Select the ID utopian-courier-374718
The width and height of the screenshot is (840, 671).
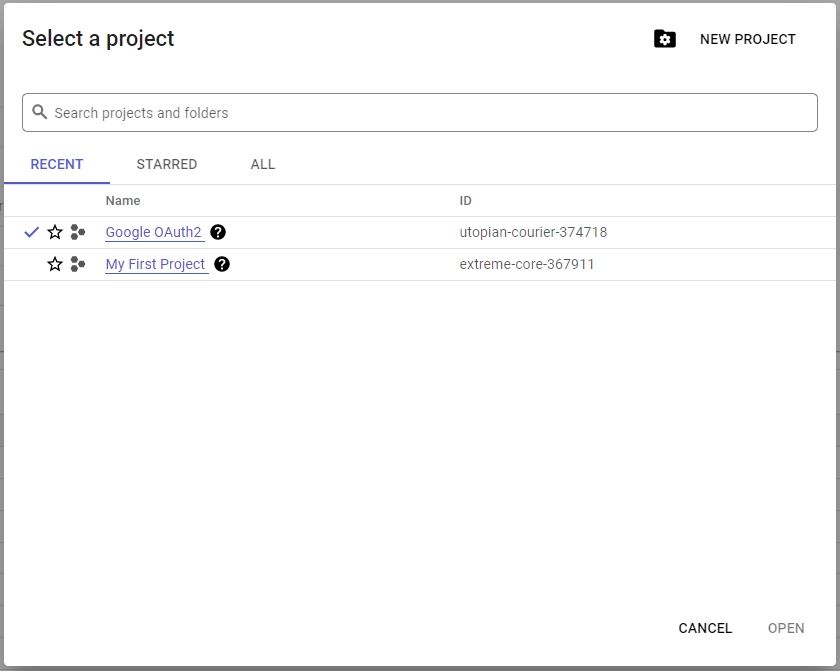point(533,232)
